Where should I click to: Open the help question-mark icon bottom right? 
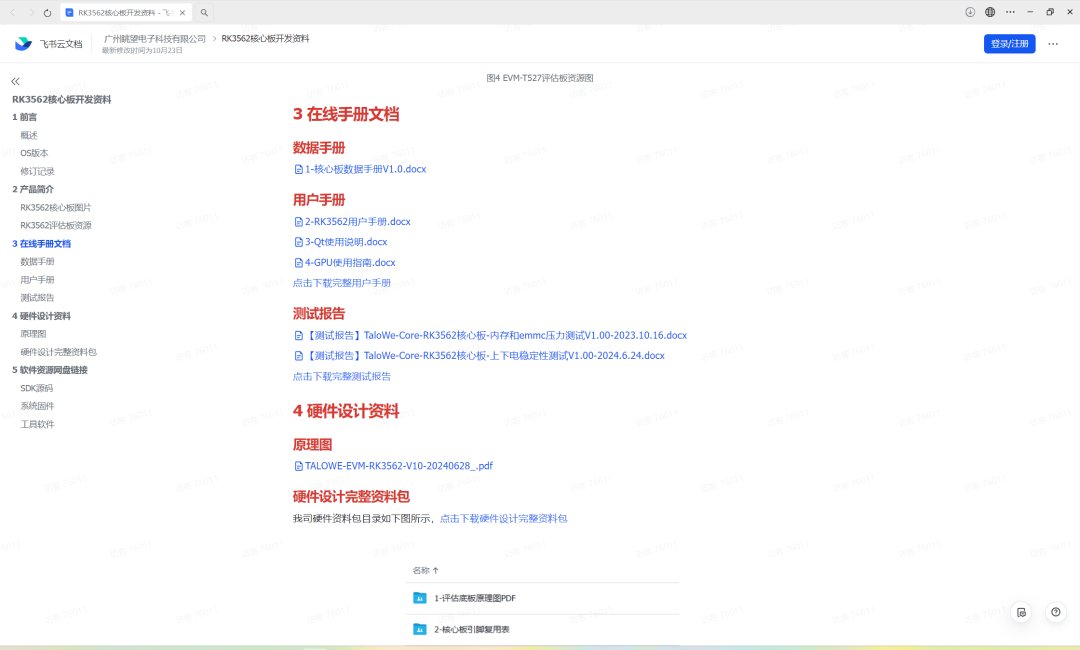pos(1055,612)
